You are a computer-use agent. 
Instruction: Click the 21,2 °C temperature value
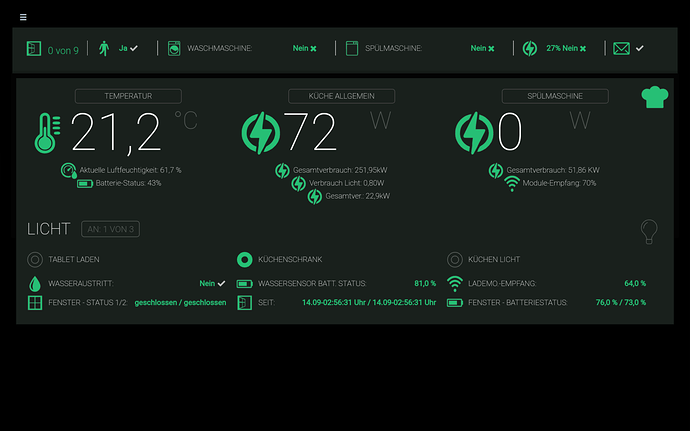[x=116, y=131]
